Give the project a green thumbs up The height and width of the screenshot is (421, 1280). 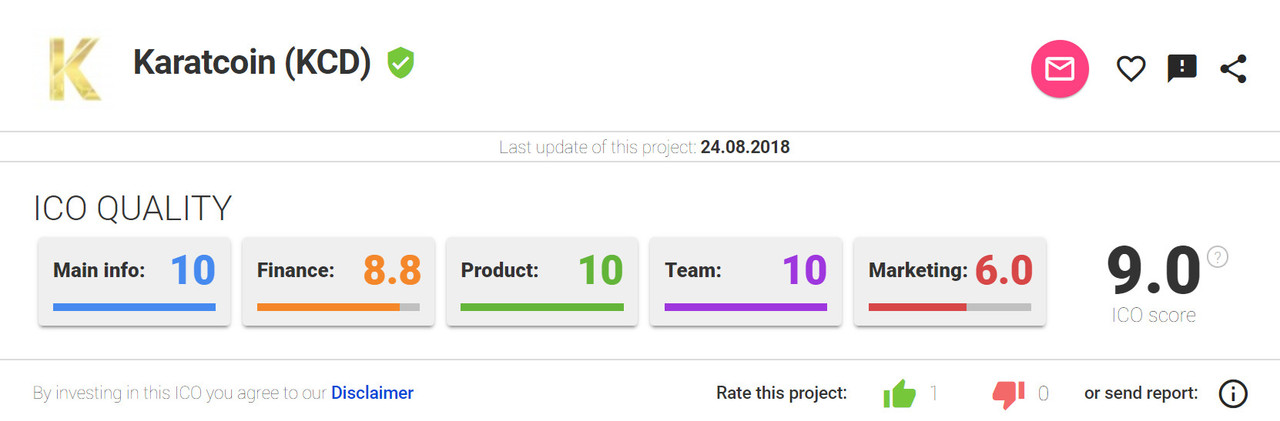point(900,394)
